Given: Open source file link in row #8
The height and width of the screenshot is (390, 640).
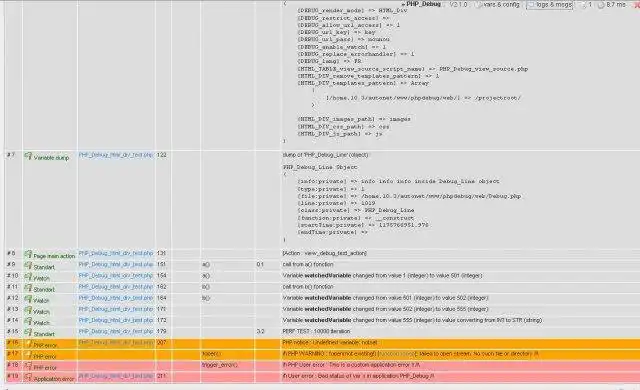Looking at the screenshot, I should [x=116, y=253].
